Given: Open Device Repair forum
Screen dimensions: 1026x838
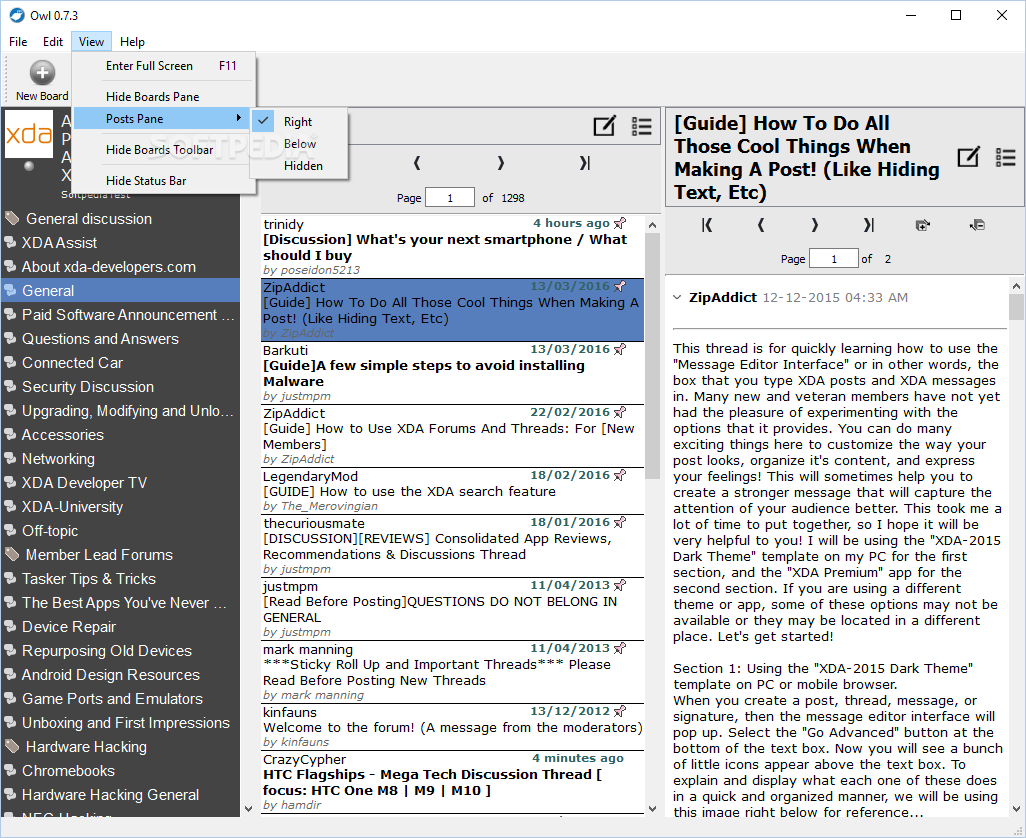Looking at the screenshot, I should (121, 627).
